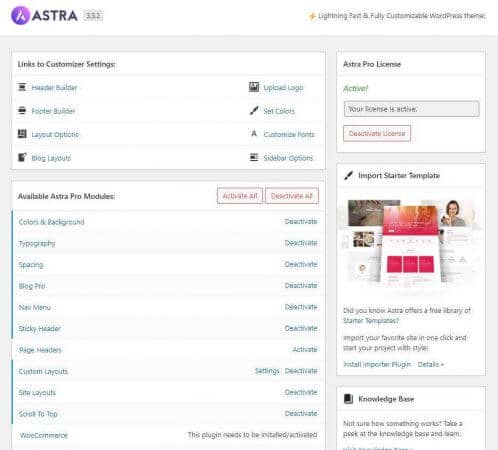Image resolution: width=498 pixels, height=450 pixels.
Task: Click 'Available Astra Pro Modules:' heading
Action: 66,196
